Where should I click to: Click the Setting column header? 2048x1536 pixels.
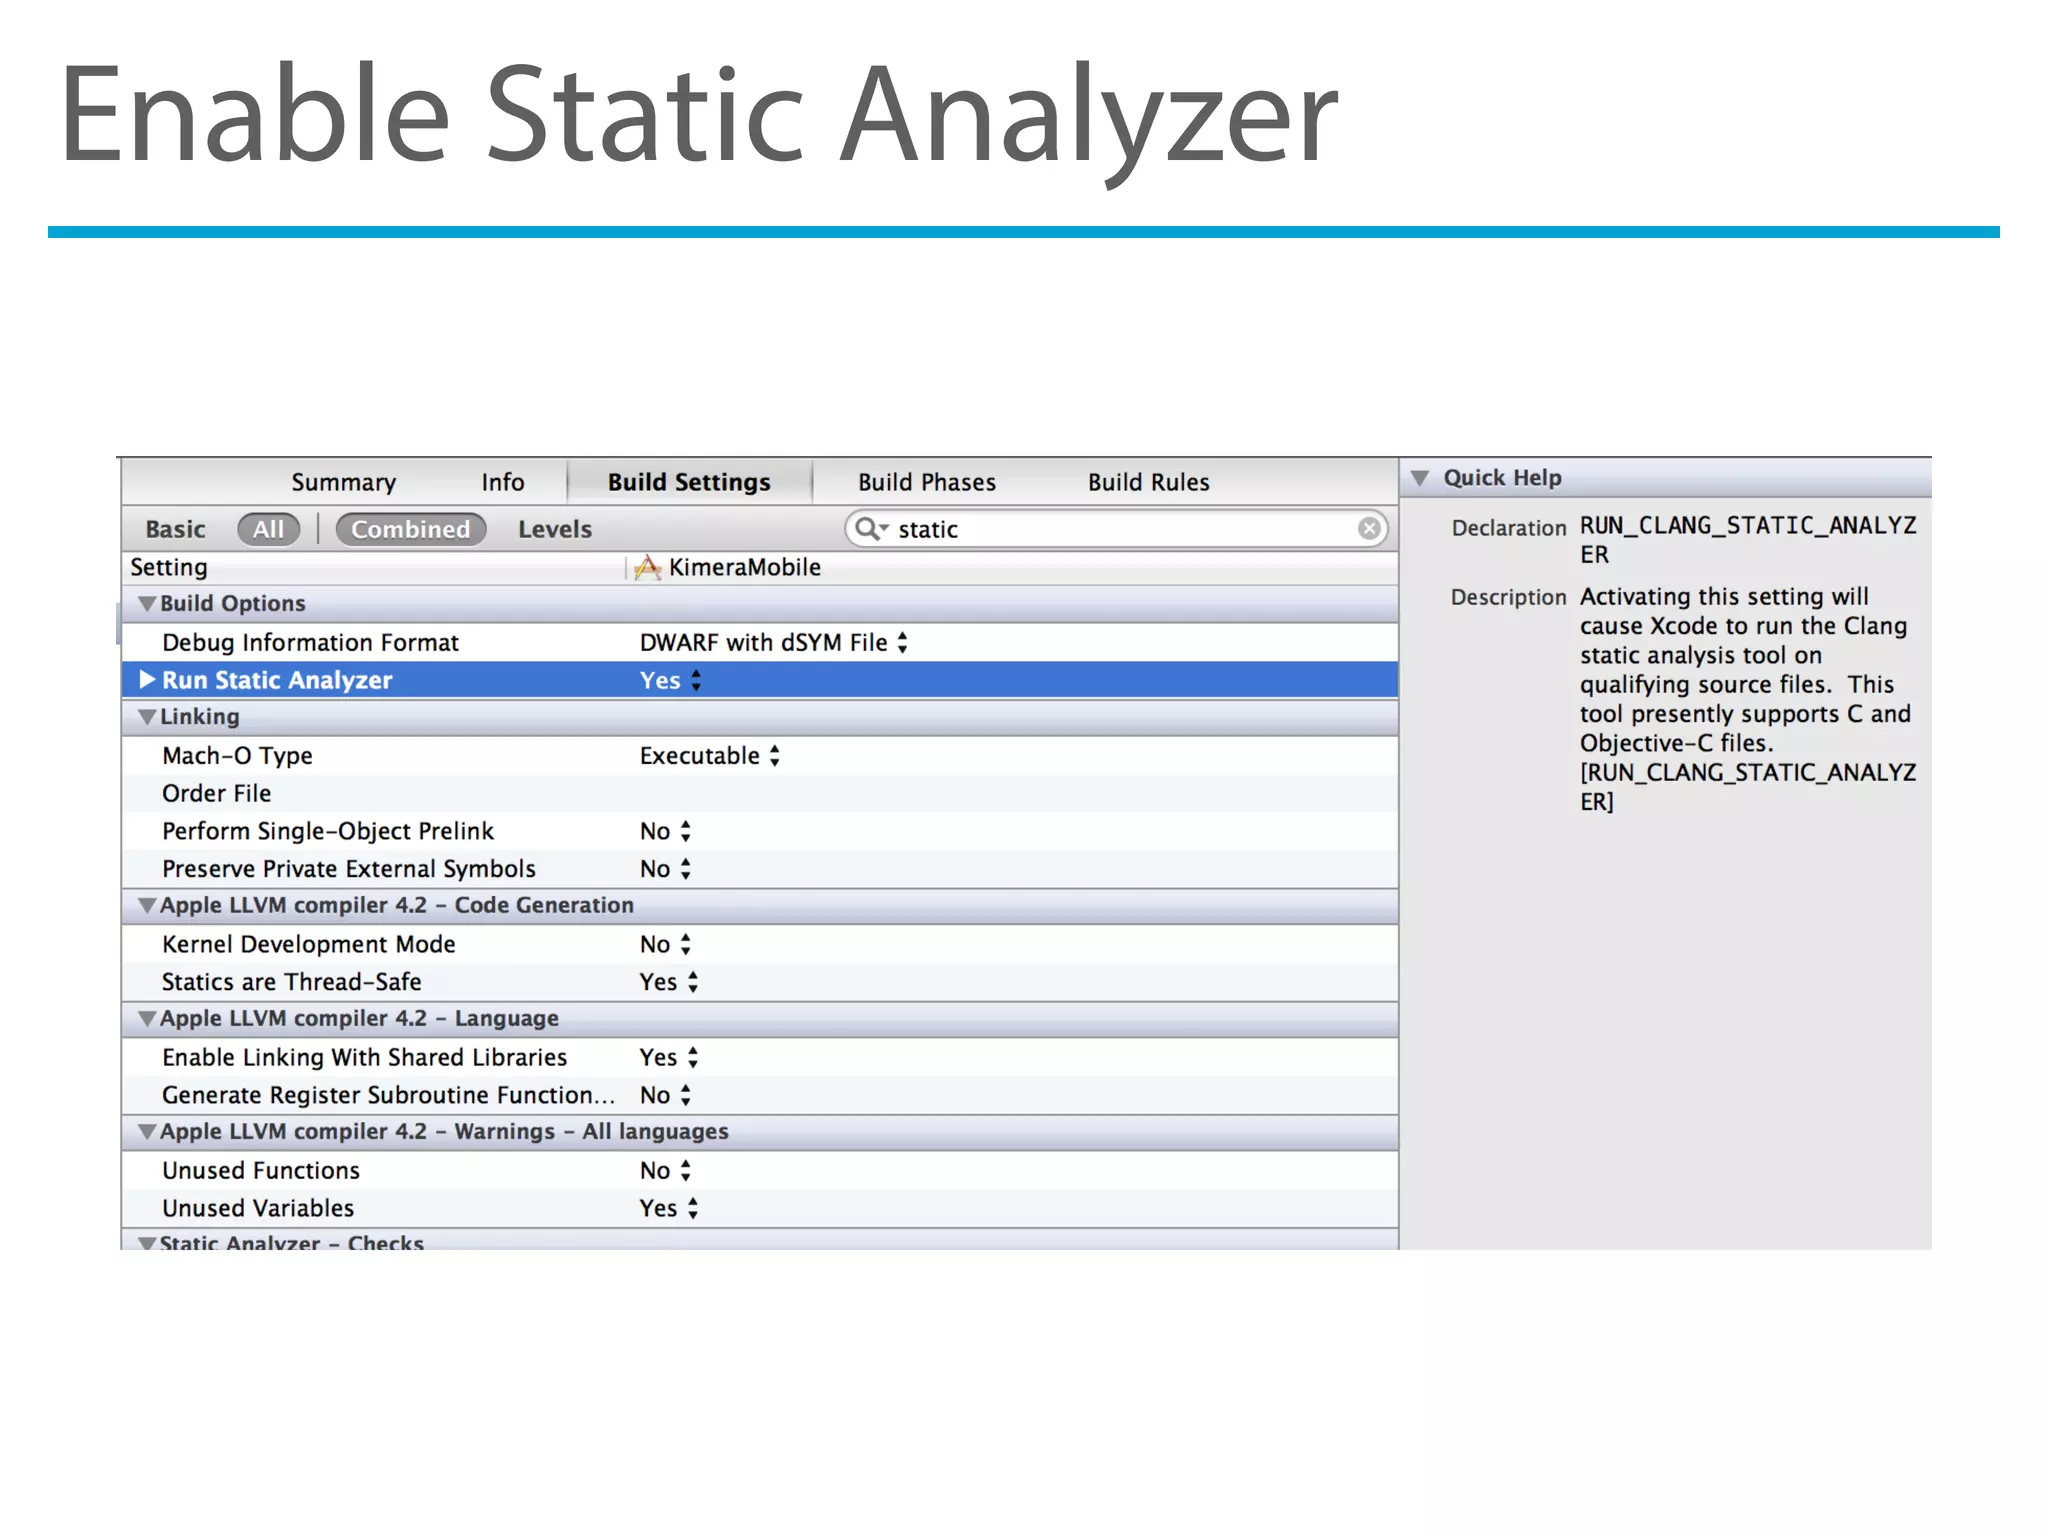pyautogui.click(x=169, y=567)
